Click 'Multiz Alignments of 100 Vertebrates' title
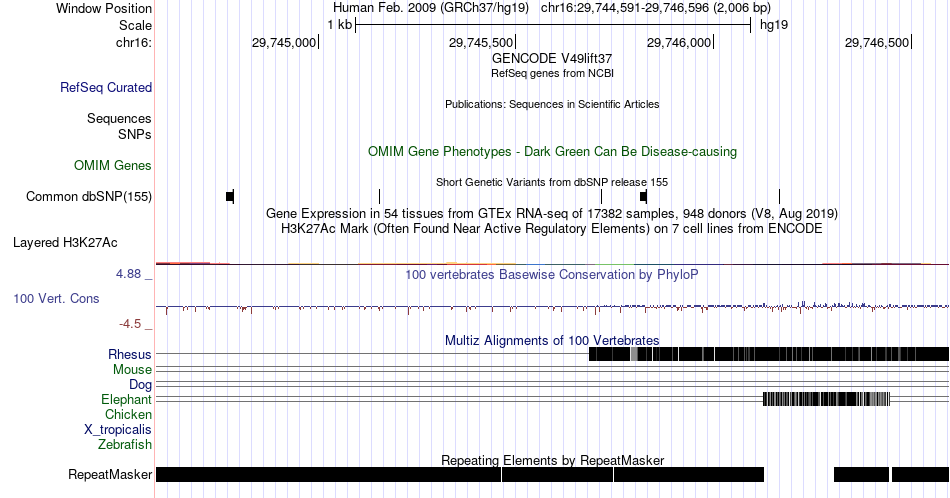The height and width of the screenshot is (498, 950). tap(552, 340)
